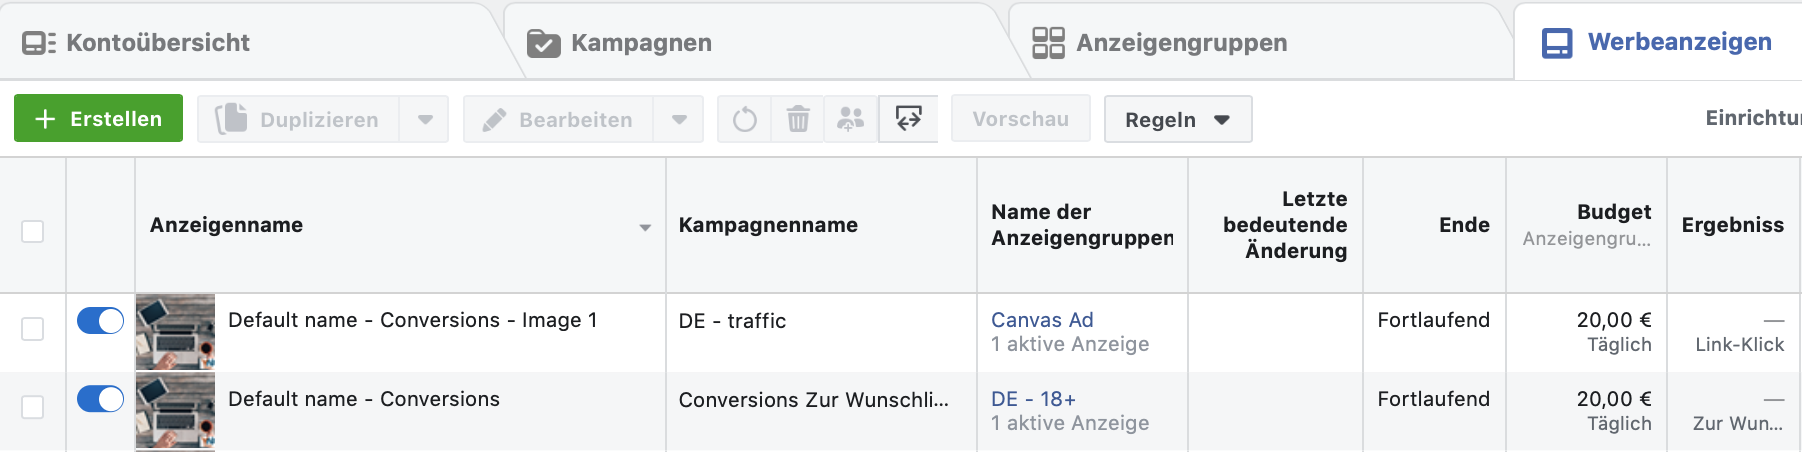Click the refresh circular arrow icon
This screenshot has width=1802, height=452.
click(744, 120)
